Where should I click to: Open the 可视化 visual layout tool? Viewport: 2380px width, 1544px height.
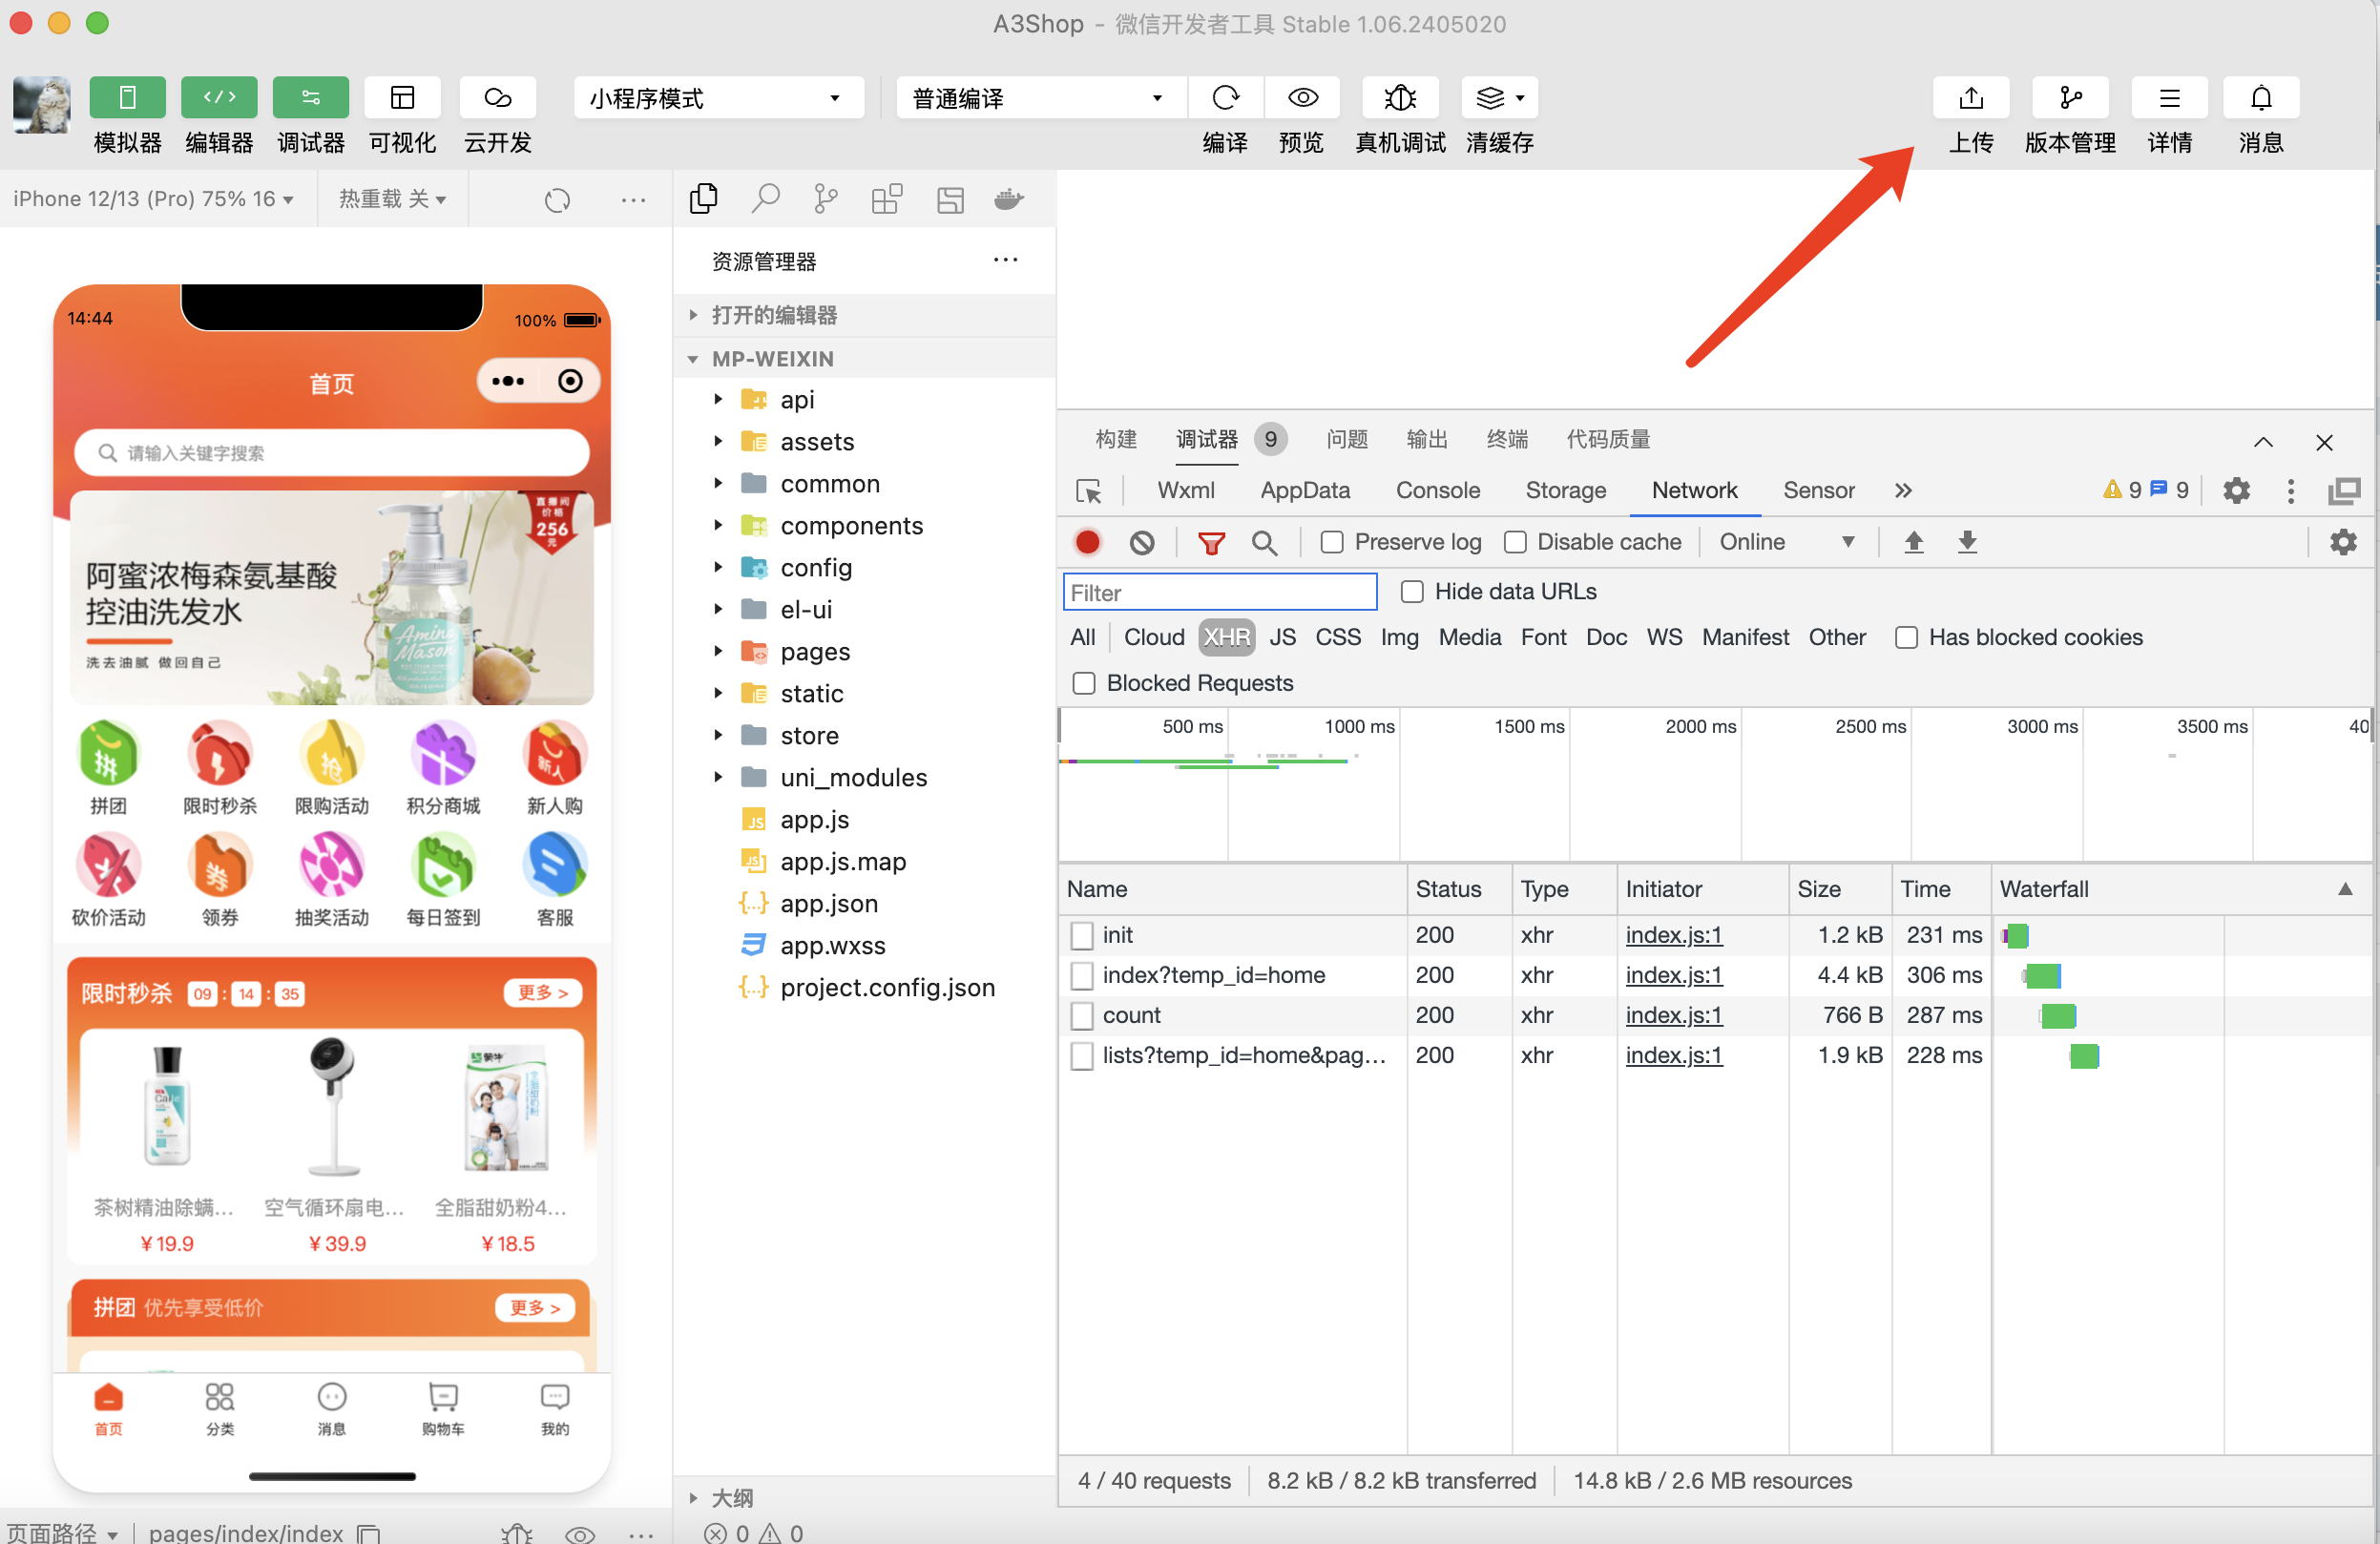pyautogui.click(x=402, y=98)
